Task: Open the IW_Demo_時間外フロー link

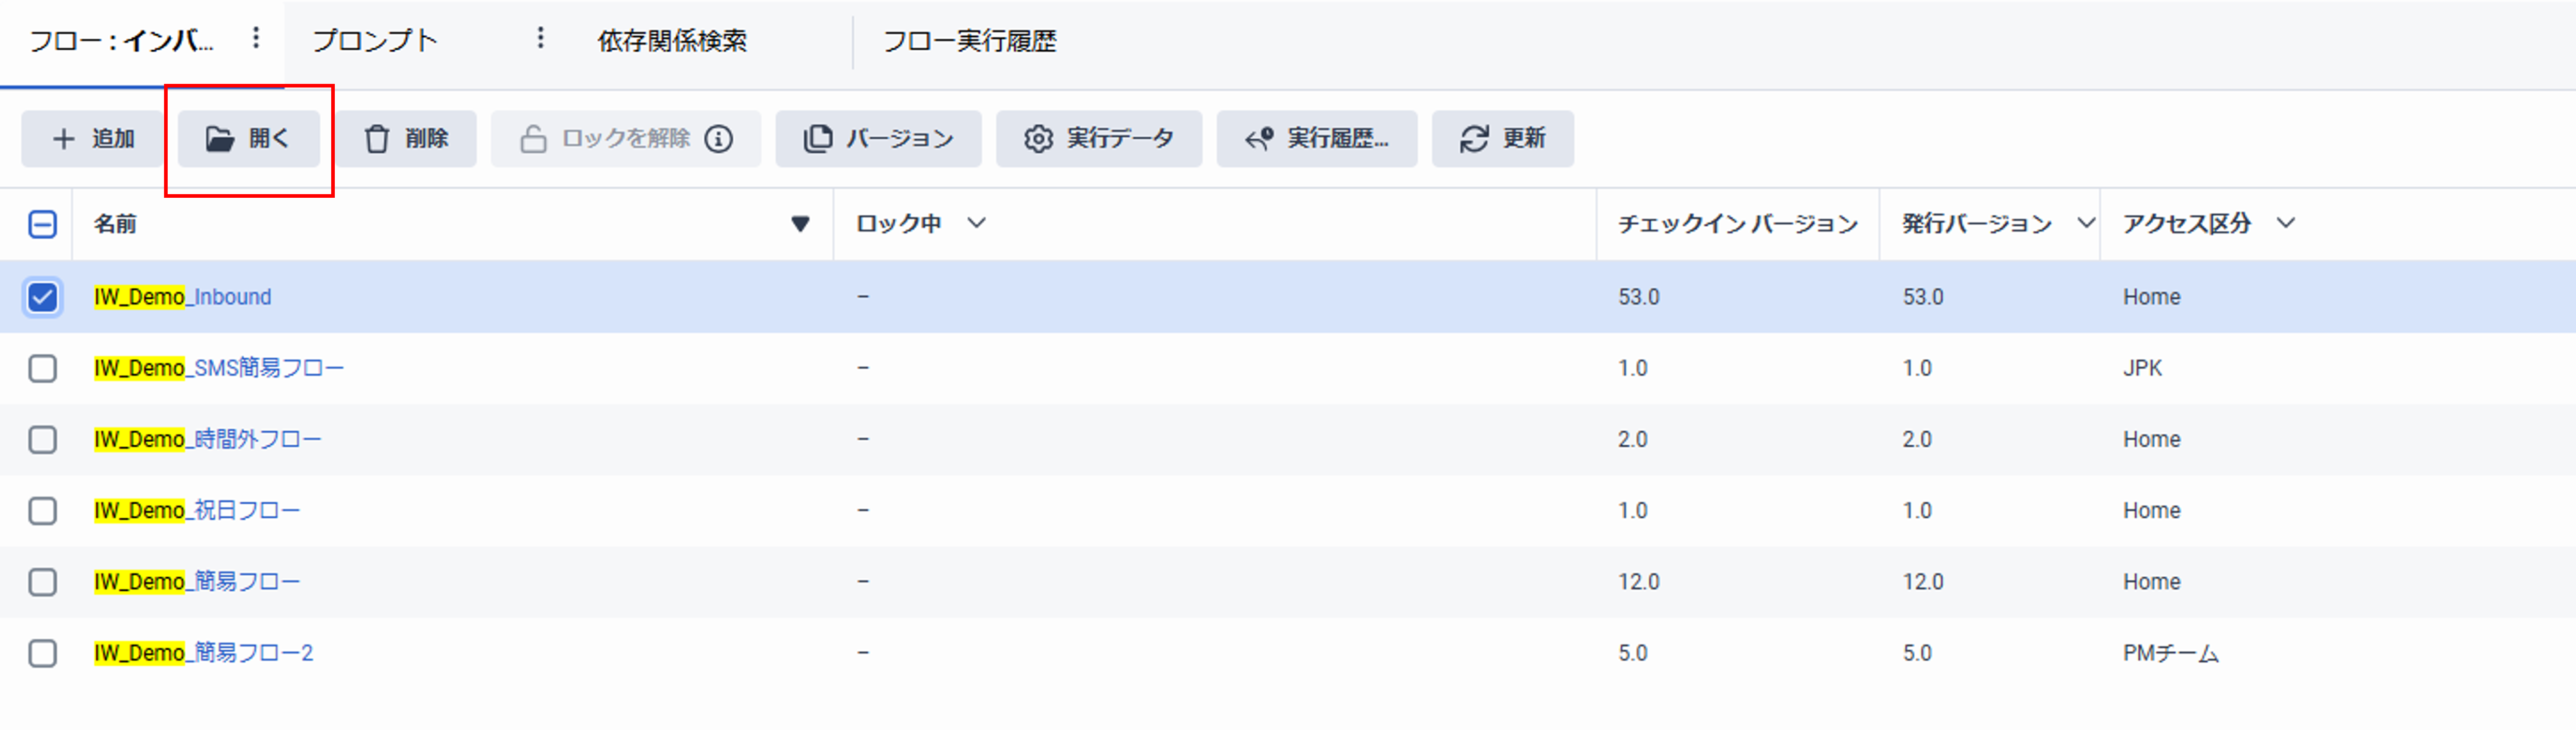Action: (208, 439)
